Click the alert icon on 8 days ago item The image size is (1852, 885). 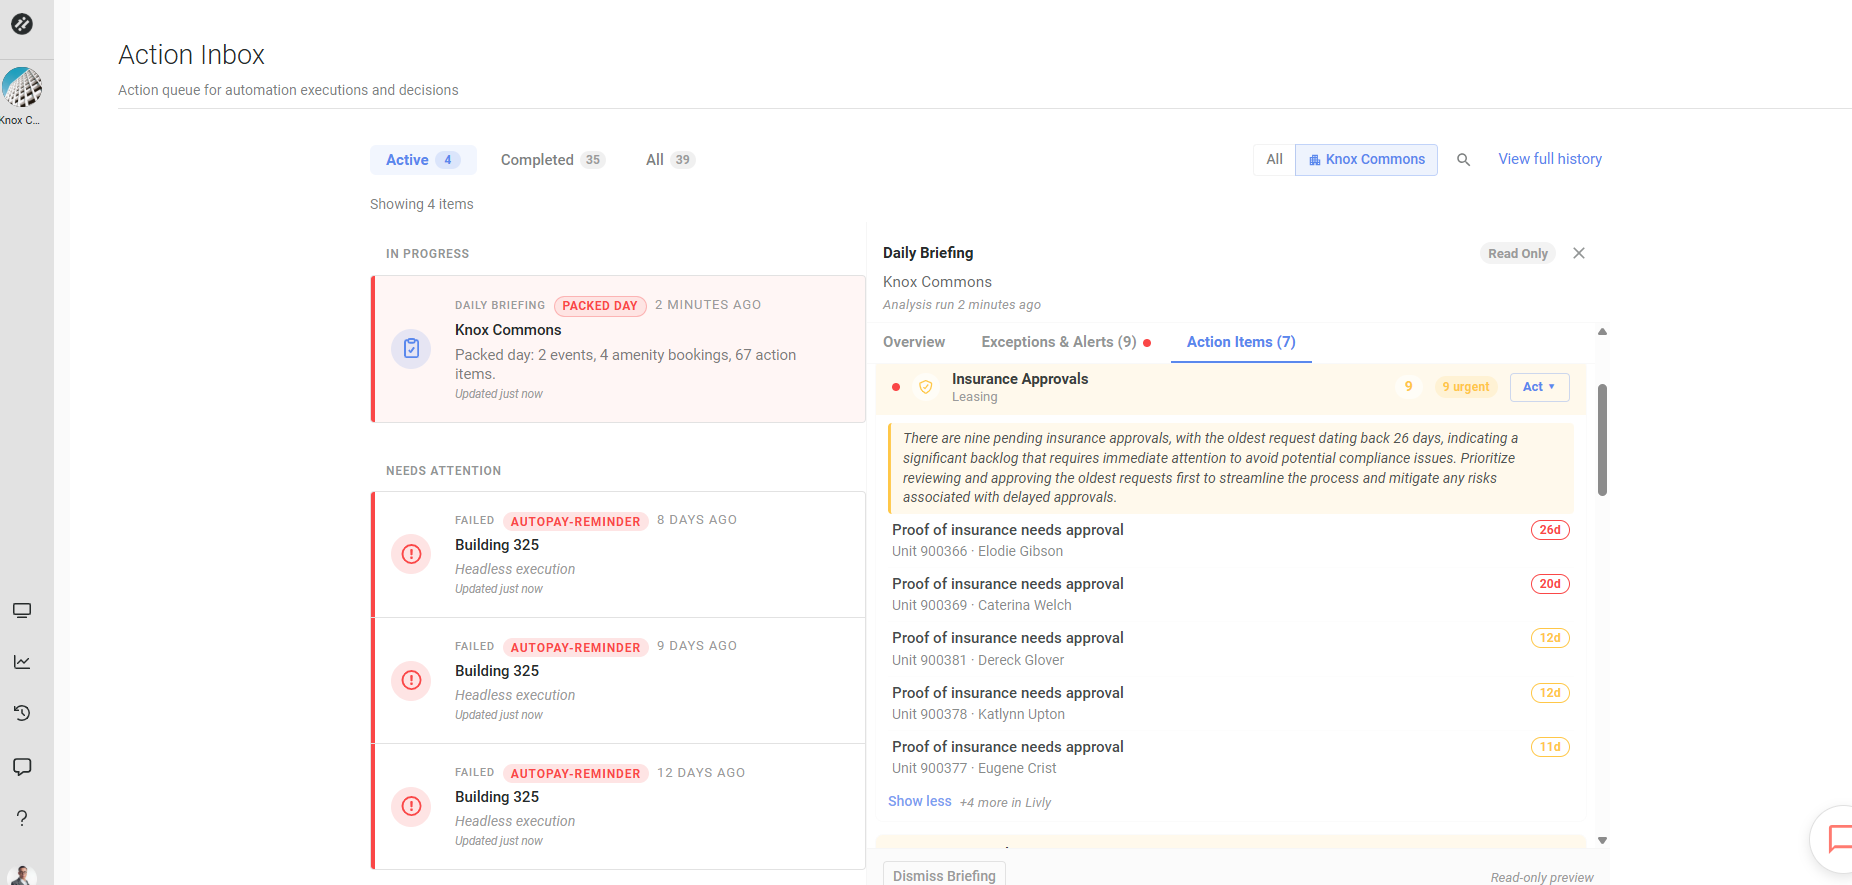click(x=411, y=554)
